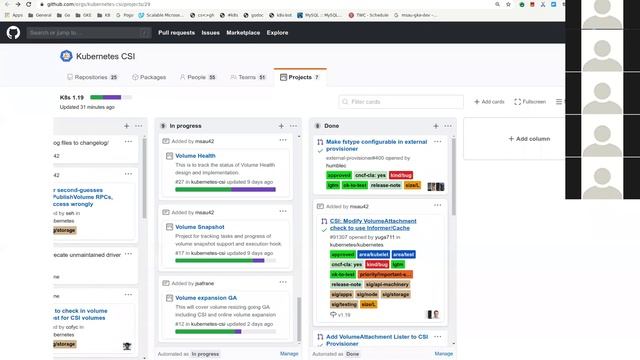Switch to the Teams tab
Screen dimensions: 640x360
pos(248,77)
